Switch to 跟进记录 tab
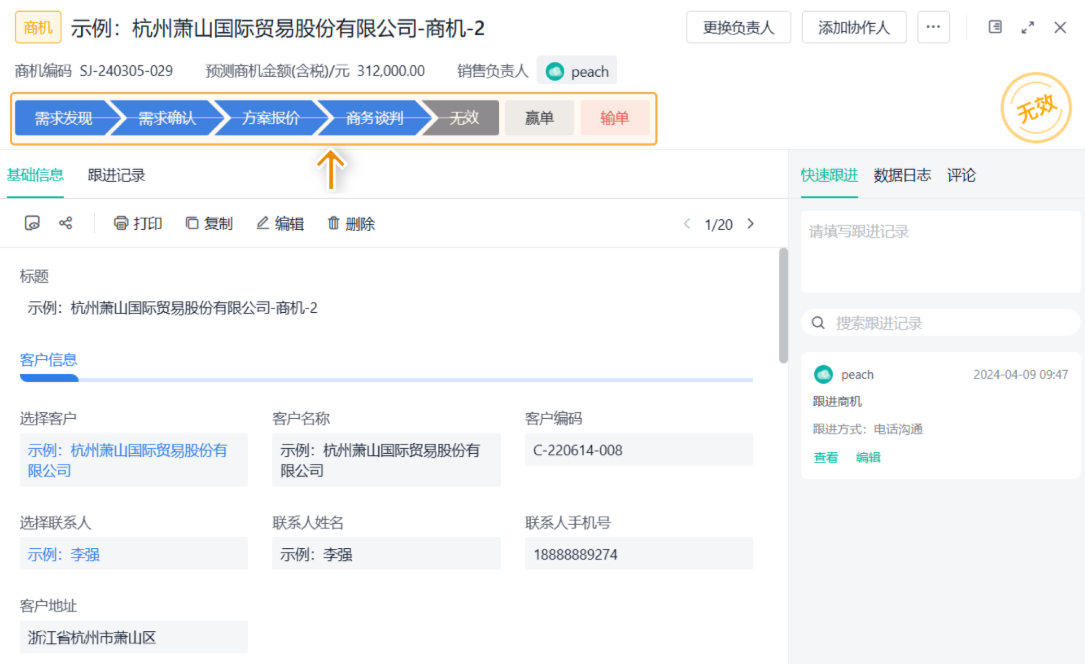The image size is (1085, 664). pyautogui.click(x=116, y=175)
